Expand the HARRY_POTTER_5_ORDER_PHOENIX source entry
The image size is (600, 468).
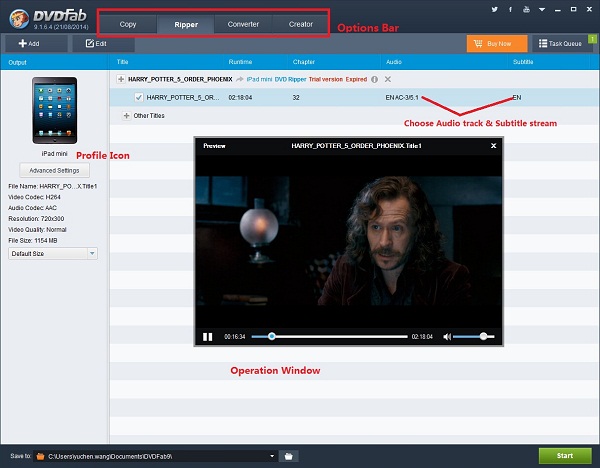point(121,79)
